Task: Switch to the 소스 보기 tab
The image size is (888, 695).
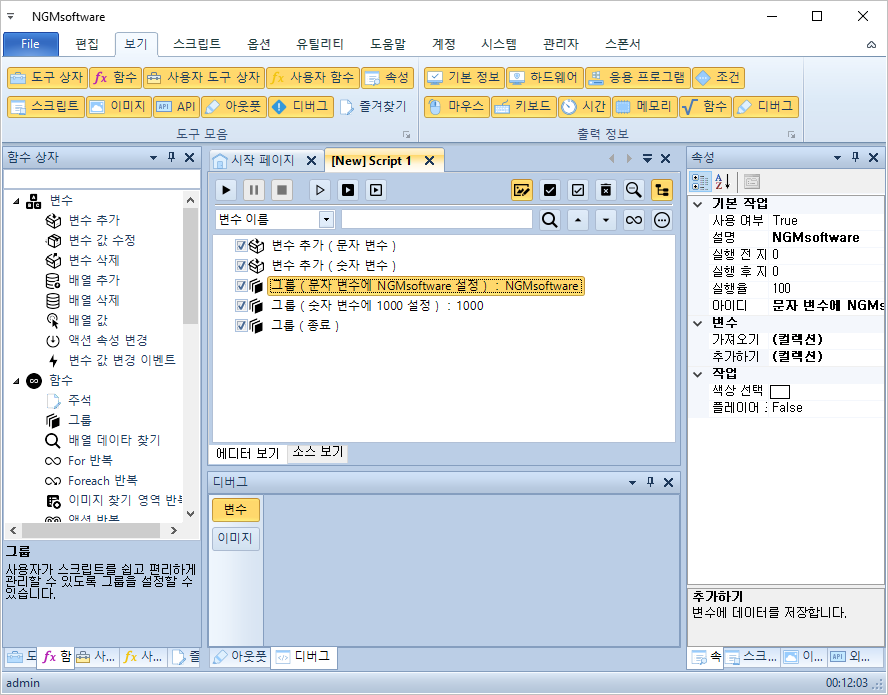Action: pyautogui.click(x=318, y=451)
